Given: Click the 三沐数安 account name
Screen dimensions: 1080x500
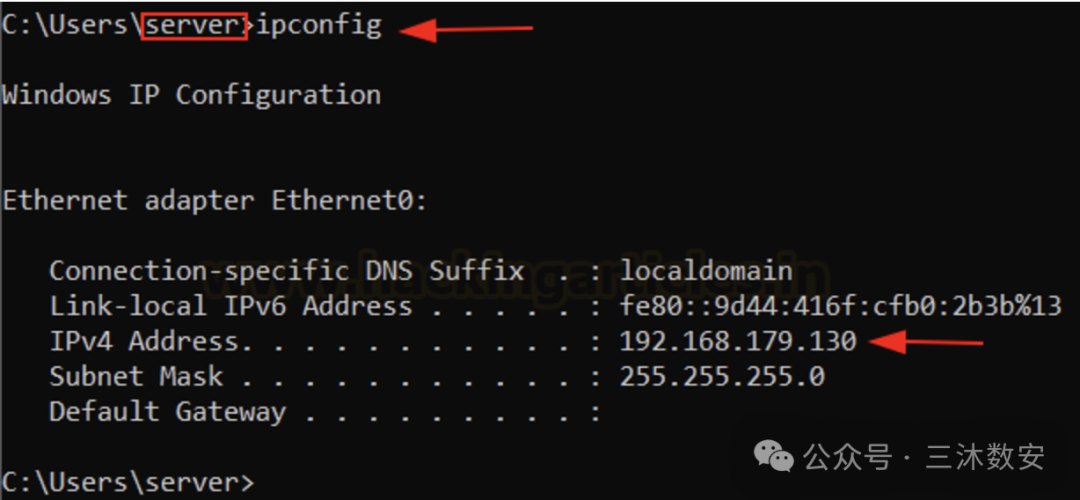Looking at the screenshot, I should pyautogui.click(x=985, y=457).
